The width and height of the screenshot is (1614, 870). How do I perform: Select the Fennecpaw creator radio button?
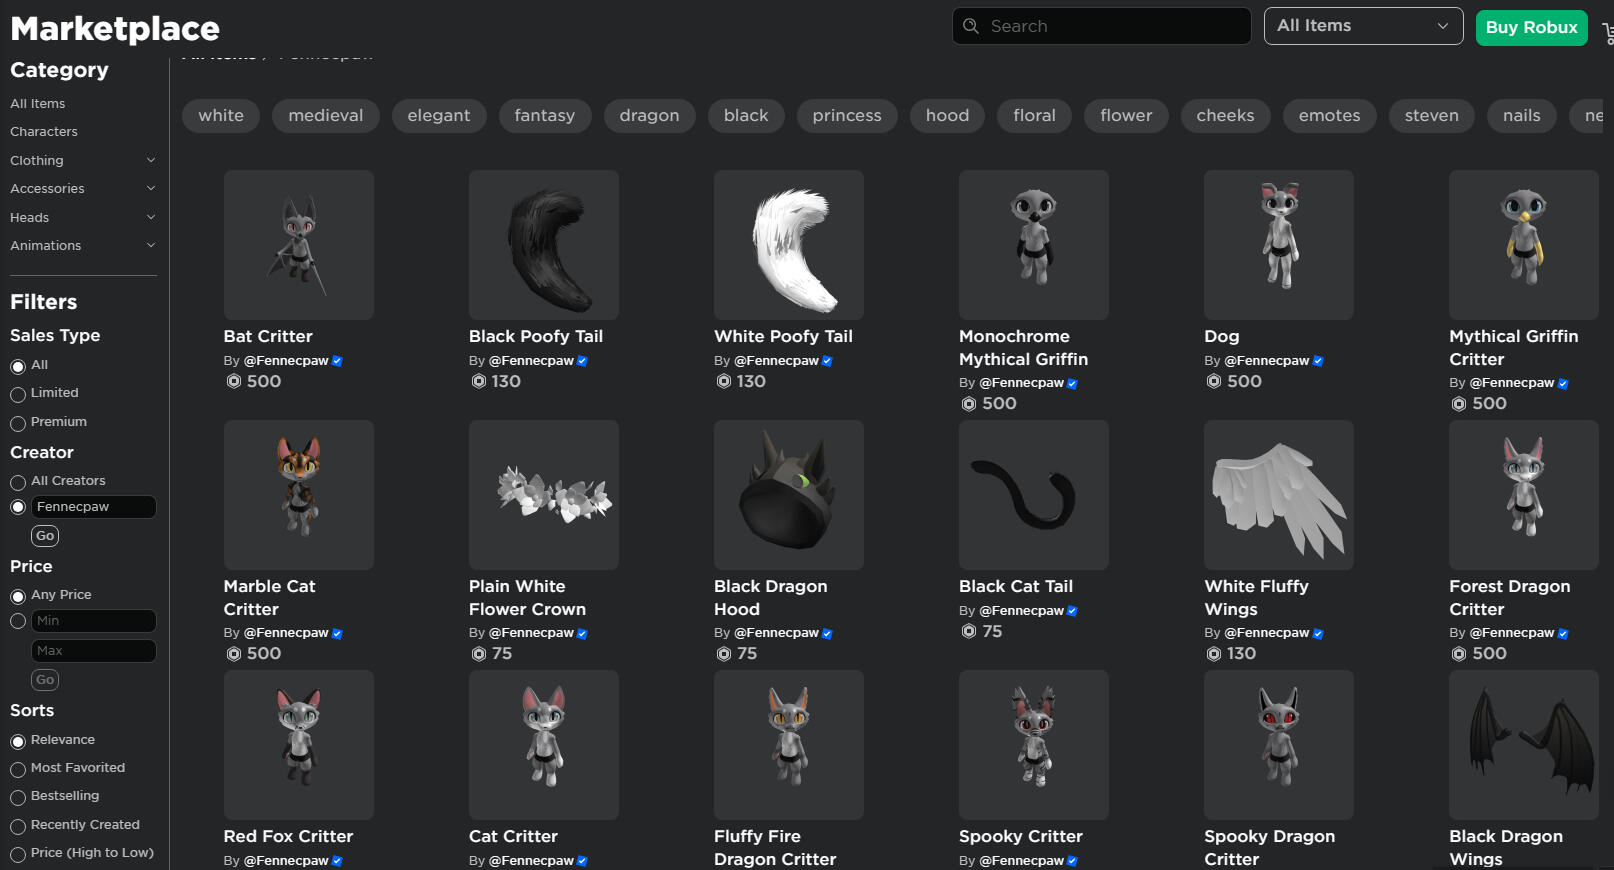(18, 508)
